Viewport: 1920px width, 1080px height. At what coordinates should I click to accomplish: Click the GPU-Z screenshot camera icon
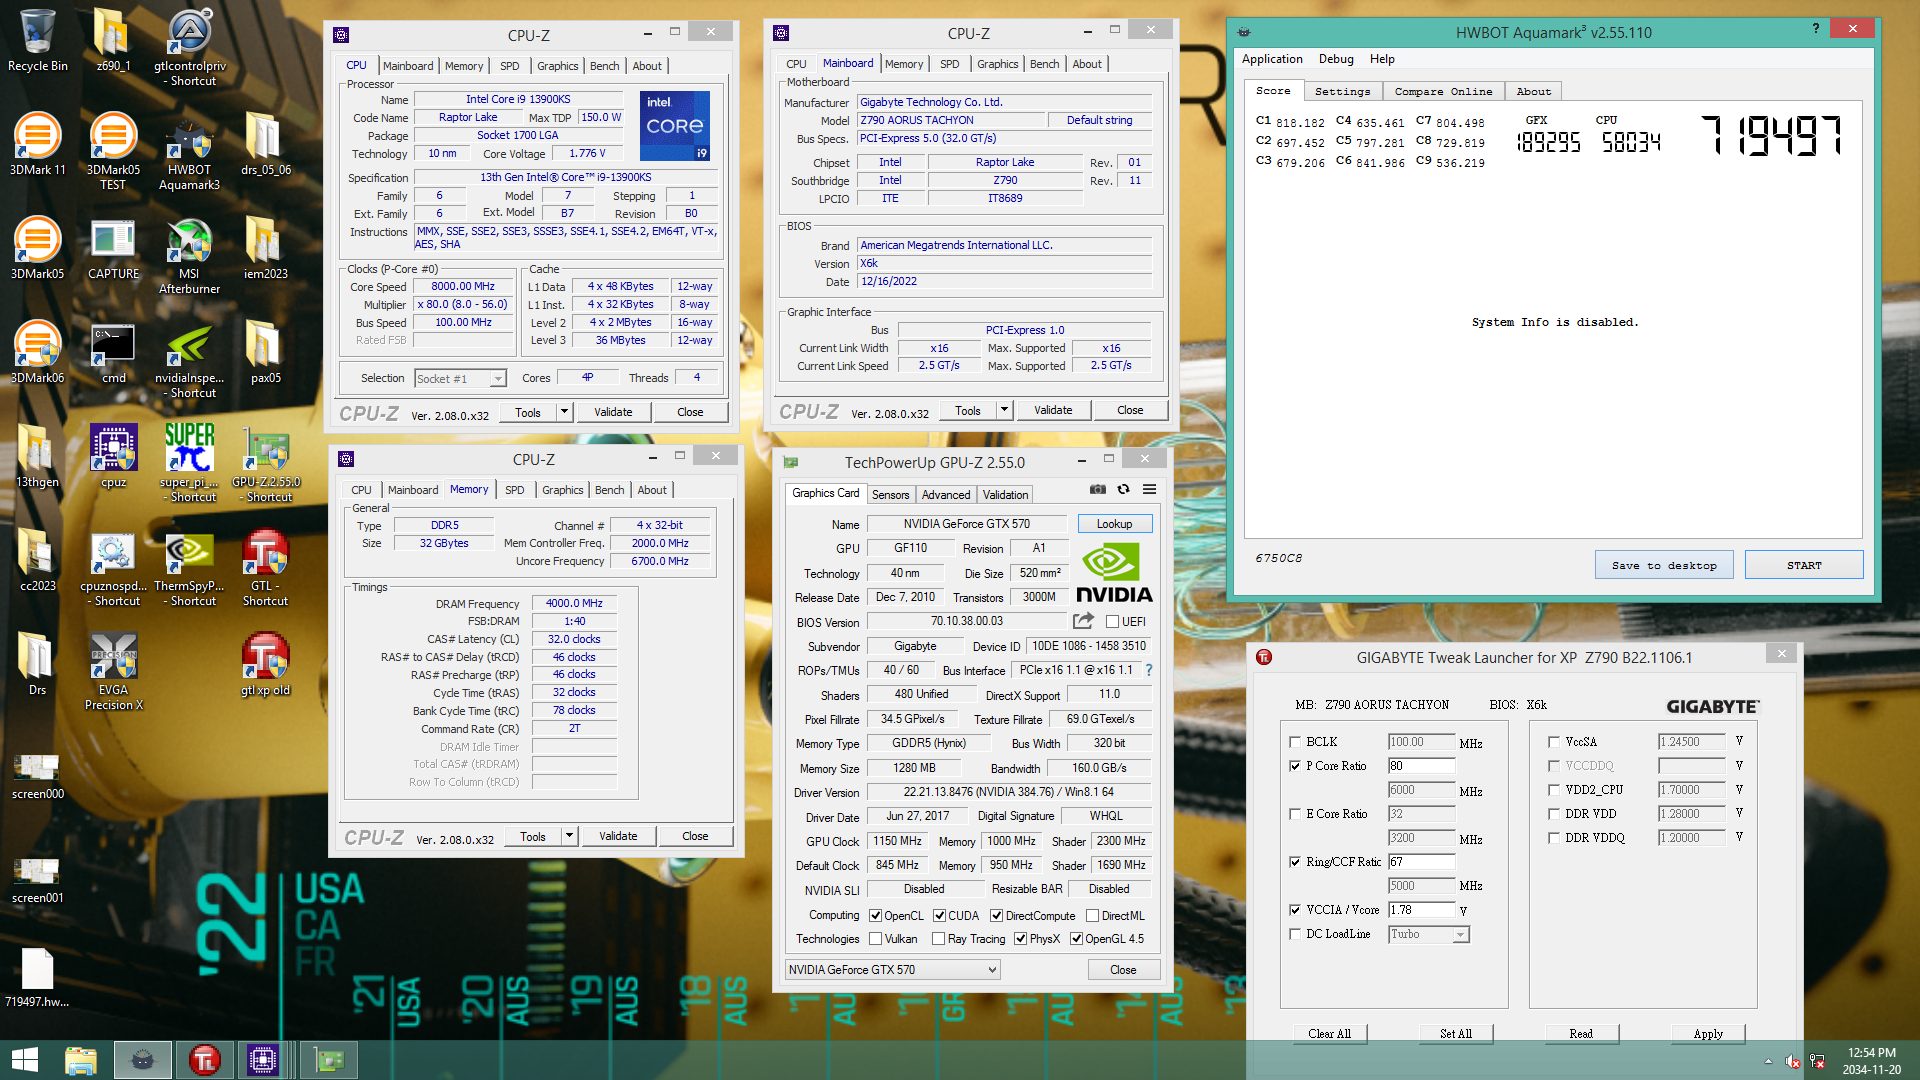coord(1098,489)
